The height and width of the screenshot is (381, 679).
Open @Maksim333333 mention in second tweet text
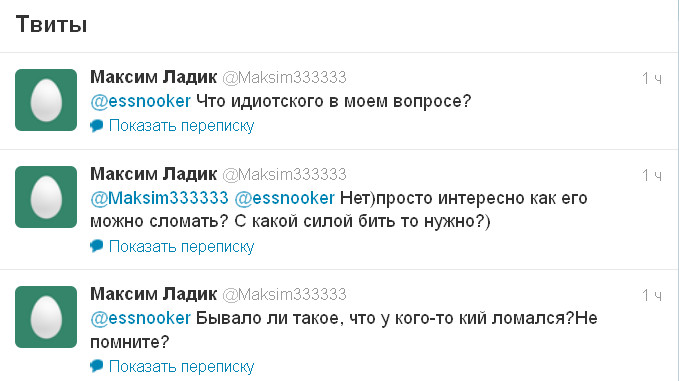pos(159,198)
